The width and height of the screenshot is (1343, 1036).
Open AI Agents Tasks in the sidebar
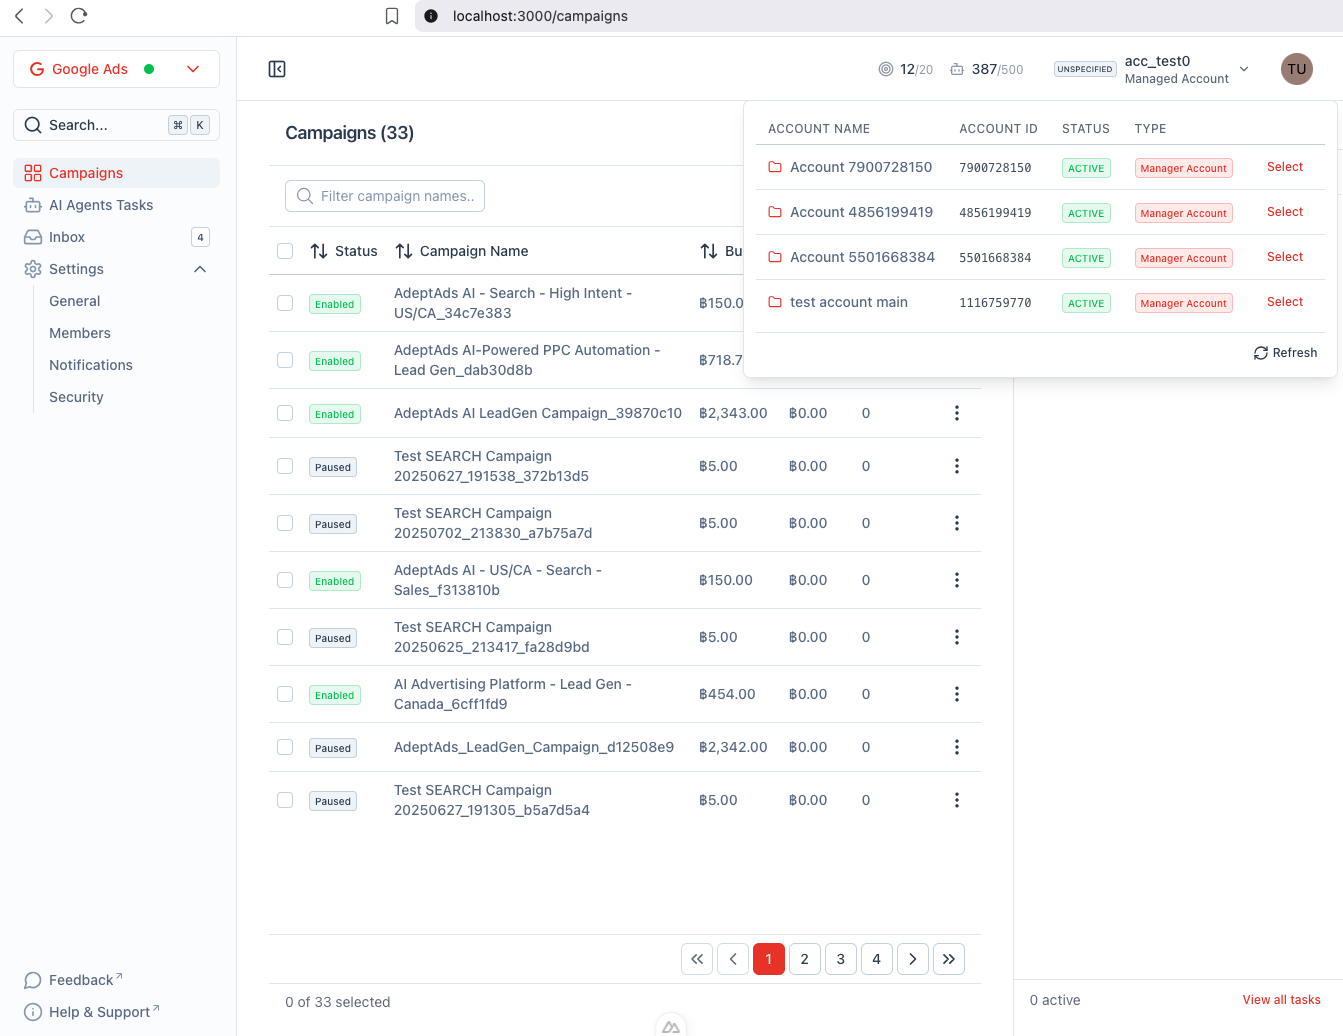[x=101, y=205]
